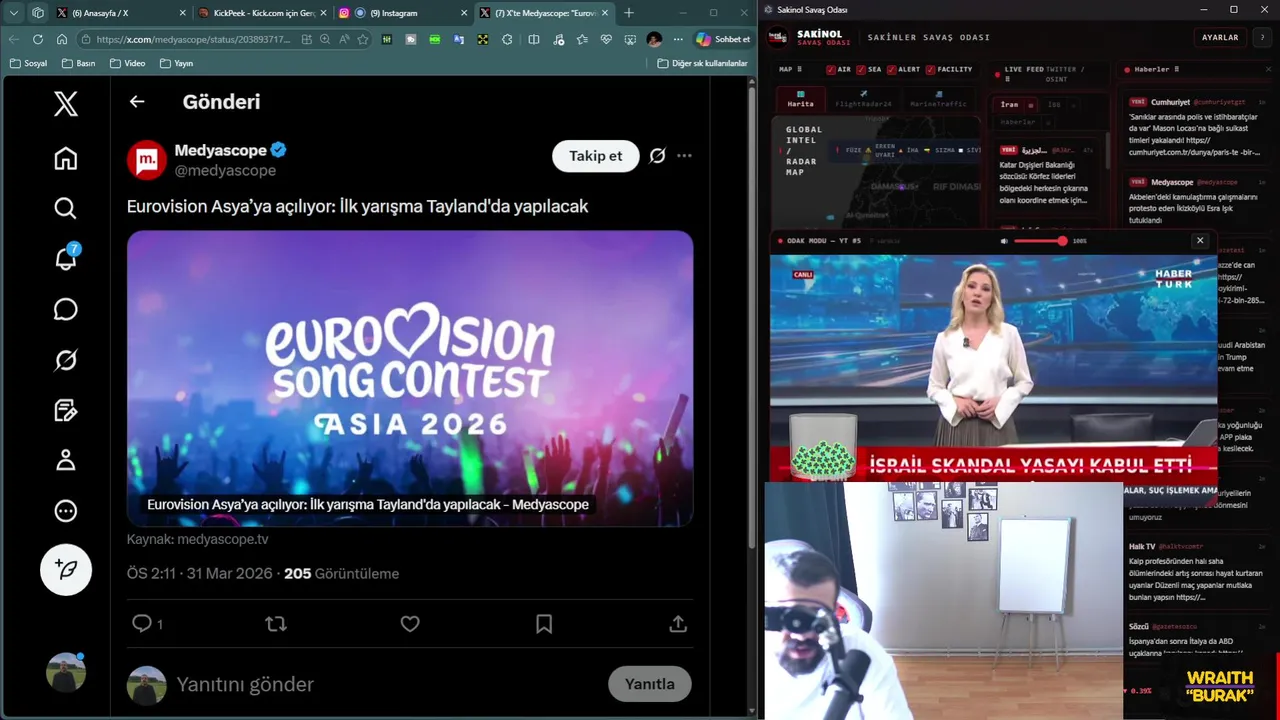1280x720 pixels.
Task: Open the browser settings ellipsis menu
Action: coord(678,39)
